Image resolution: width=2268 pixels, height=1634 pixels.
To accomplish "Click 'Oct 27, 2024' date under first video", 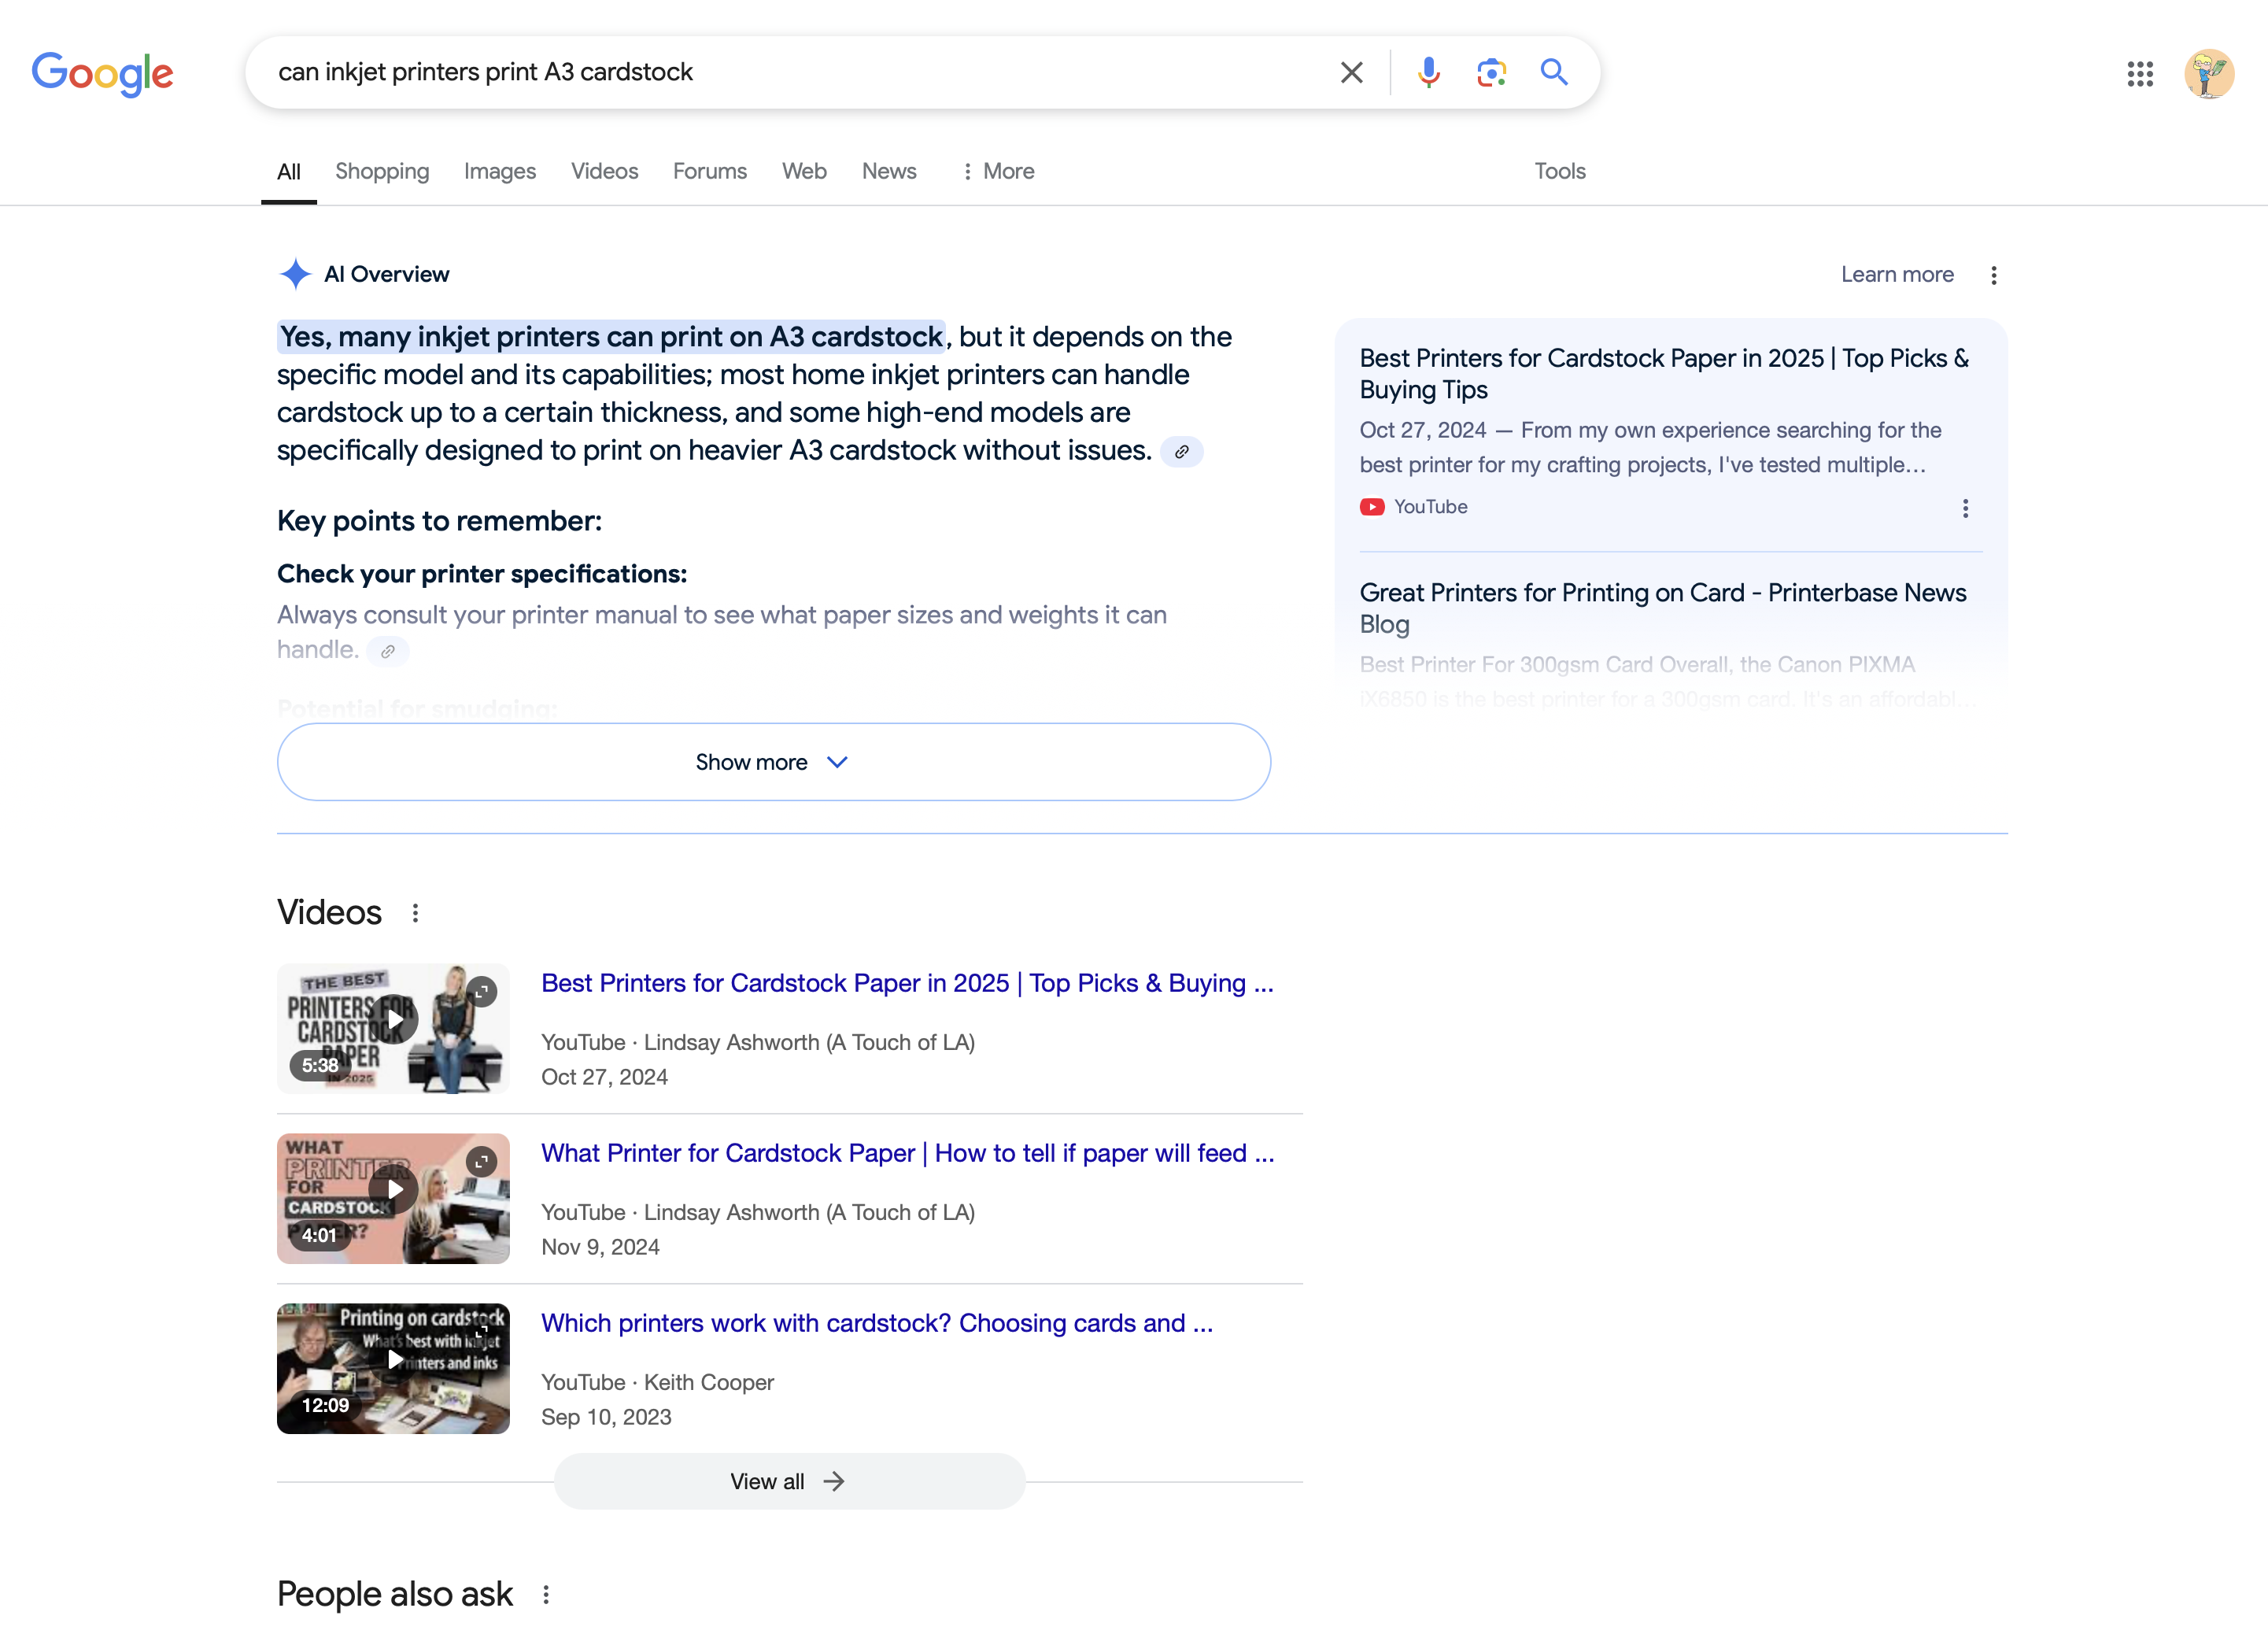I will click(x=604, y=1078).
